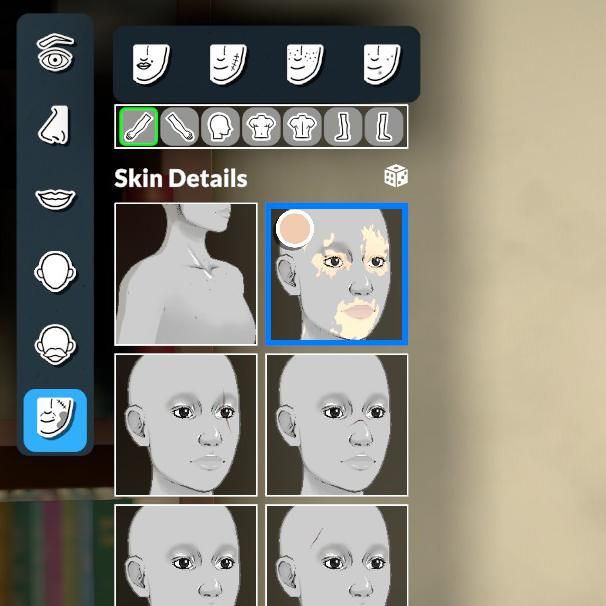Choose the blemishes and moles face subcategory
Screen dimensions: 606x606
[x=382, y=64]
